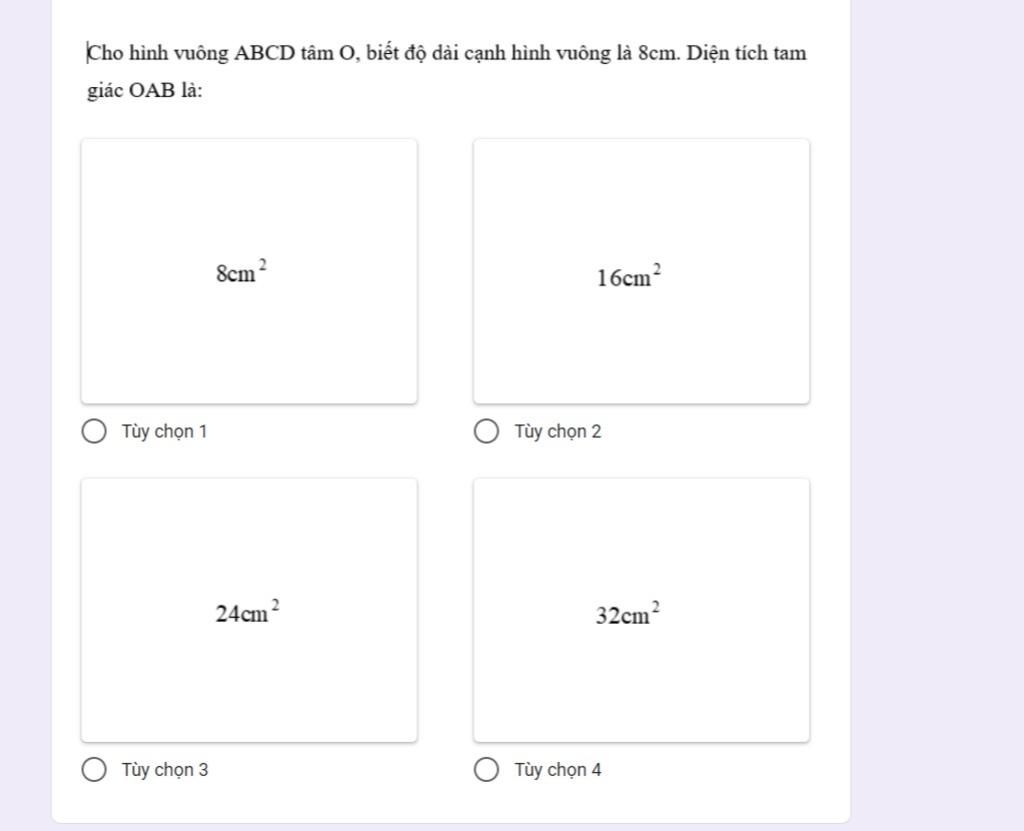The image size is (1024, 831).
Task: Click the 'Tùy chọn 4' label text
Action: click(557, 770)
